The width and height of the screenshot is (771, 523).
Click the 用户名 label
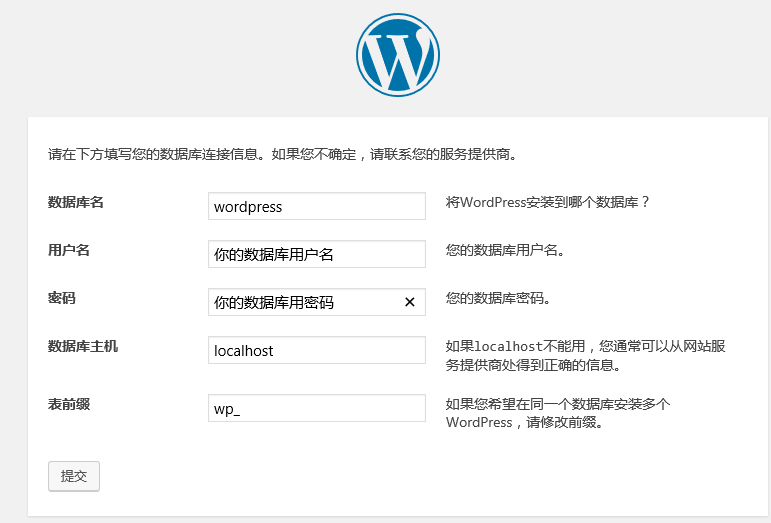(69, 250)
